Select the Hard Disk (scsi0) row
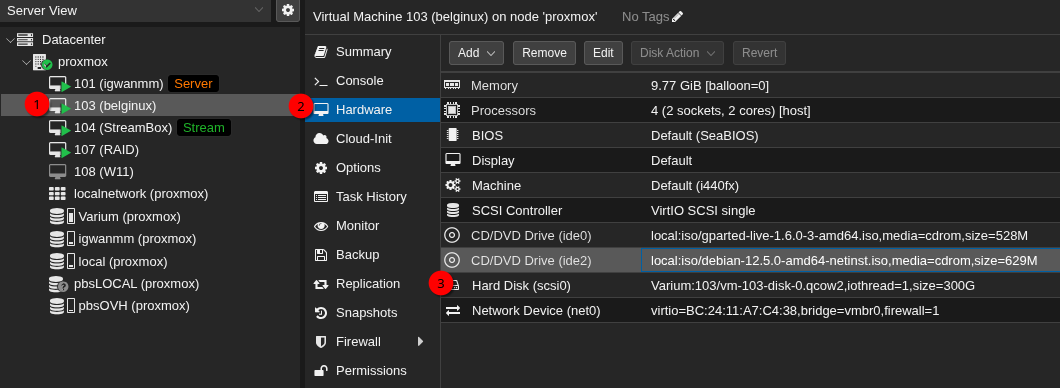 pos(750,285)
